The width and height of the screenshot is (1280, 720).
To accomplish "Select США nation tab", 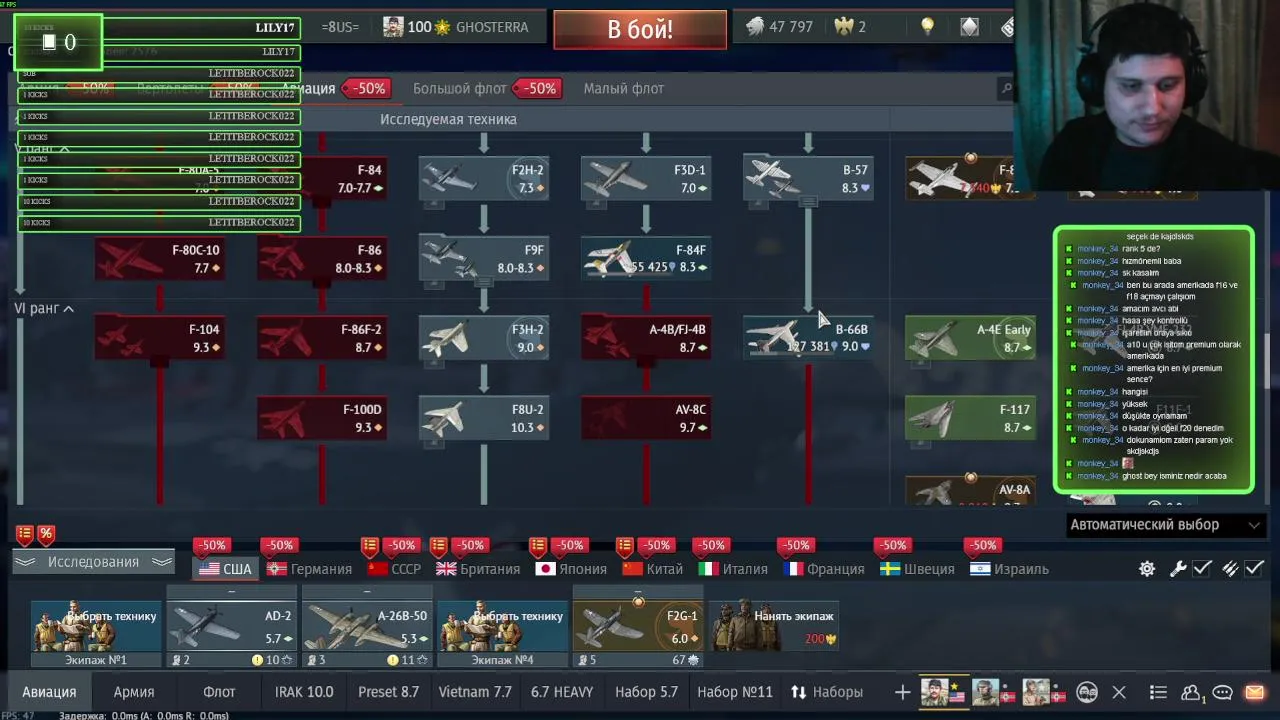I will 225,568.
